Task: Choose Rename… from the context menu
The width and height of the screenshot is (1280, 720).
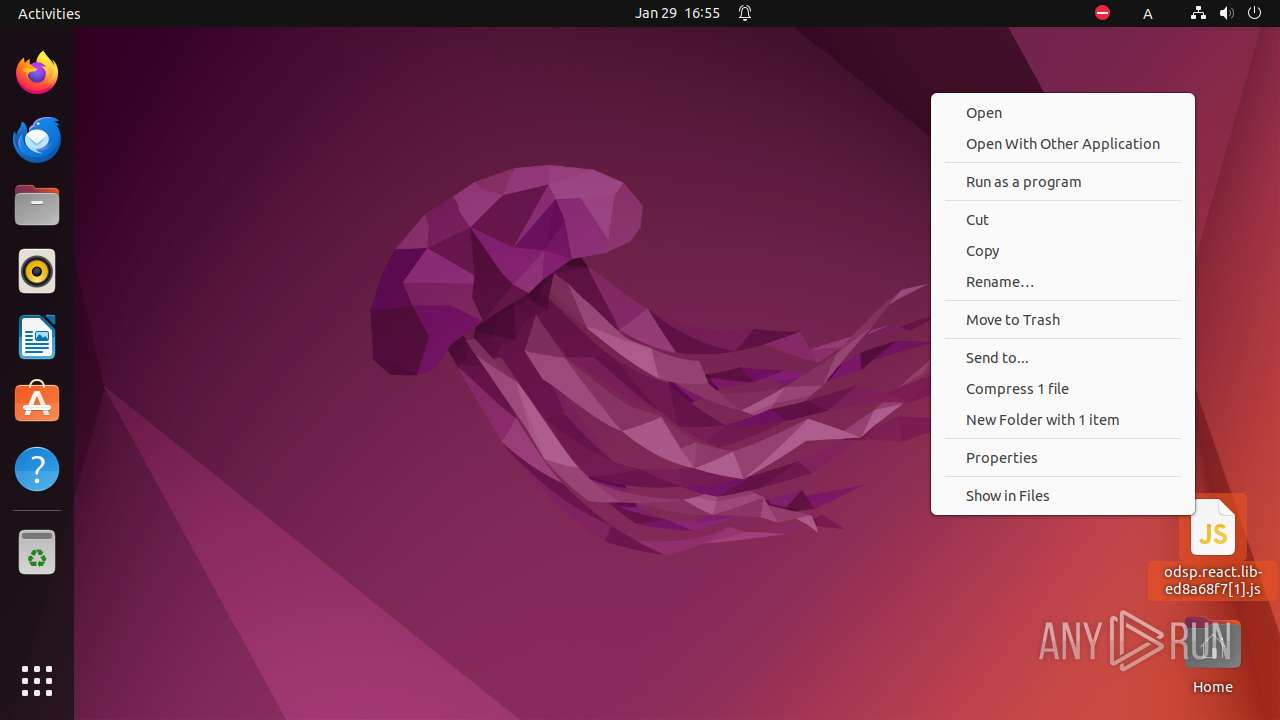Action: [x=1063, y=282]
